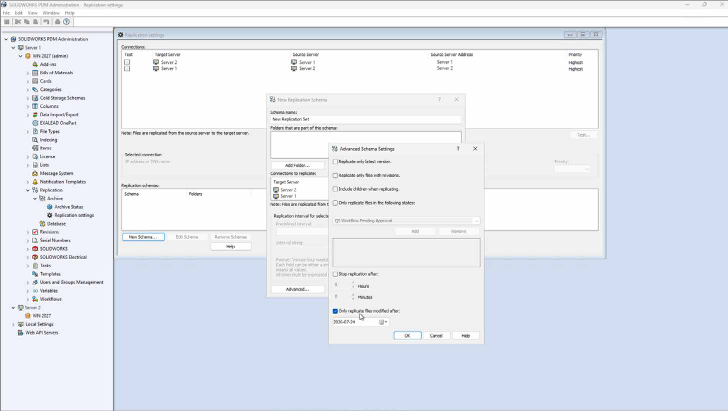This screenshot has width=728, height=411.
Task: Click the Categories node icon
Action: [x=35, y=89]
